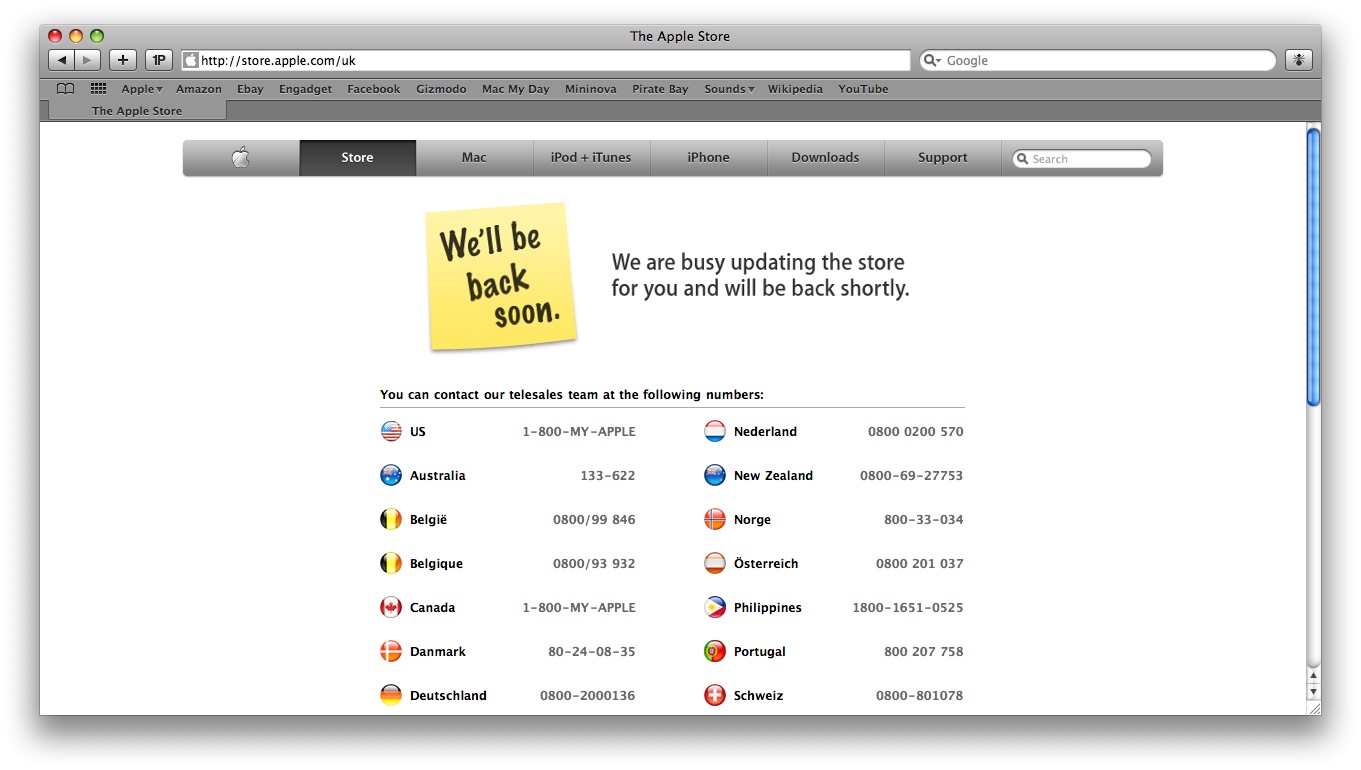
Task: Click the Österreich flag icon
Action: pyautogui.click(x=715, y=564)
